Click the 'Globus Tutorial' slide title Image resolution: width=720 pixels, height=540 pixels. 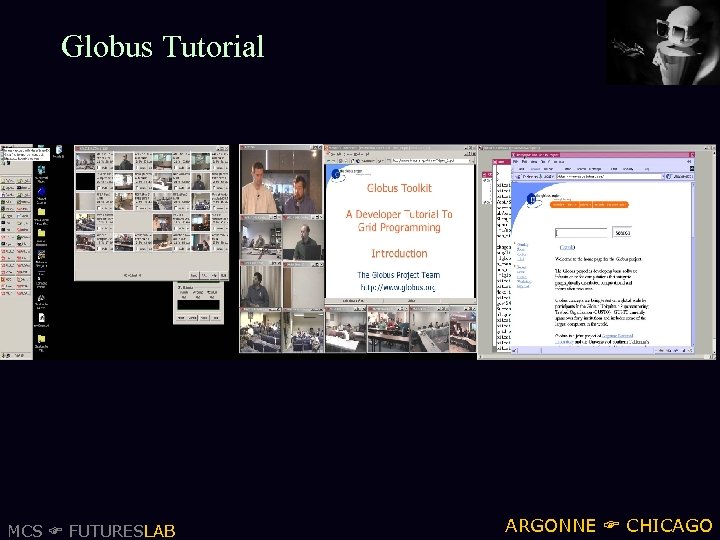(x=163, y=46)
